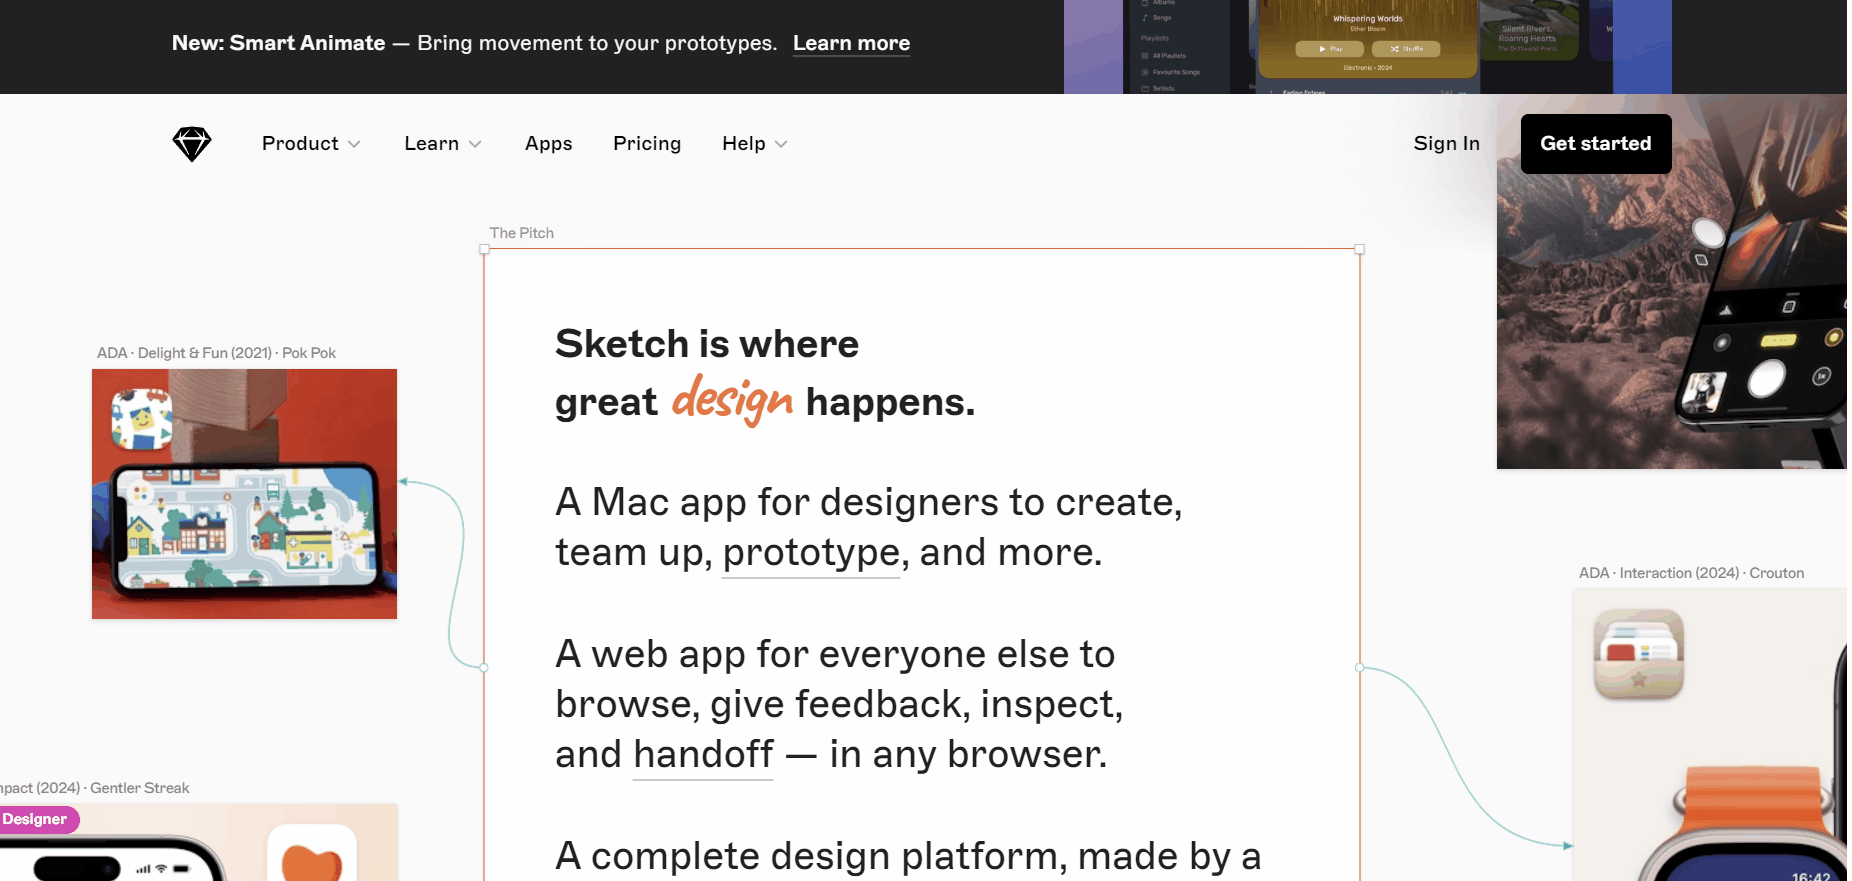Click the Shuffle button in banner preview
This screenshot has height=881, width=1852.
click(1406, 49)
